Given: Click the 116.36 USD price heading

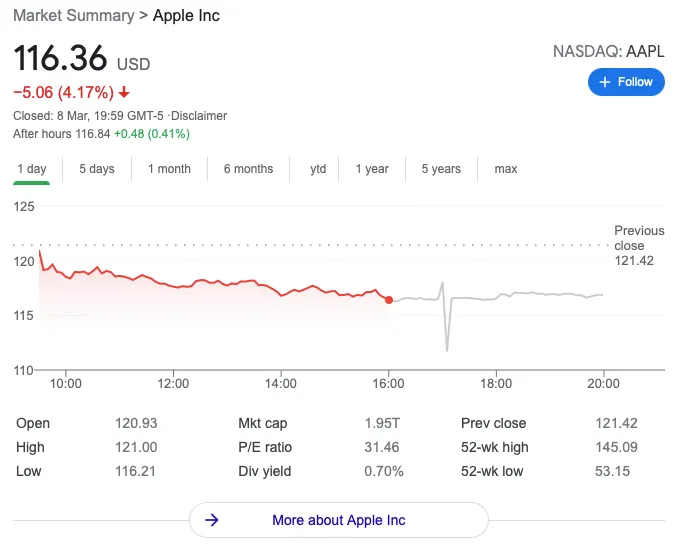Looking at the screenshot, I should pyautogui.click(x=81, y=59).
